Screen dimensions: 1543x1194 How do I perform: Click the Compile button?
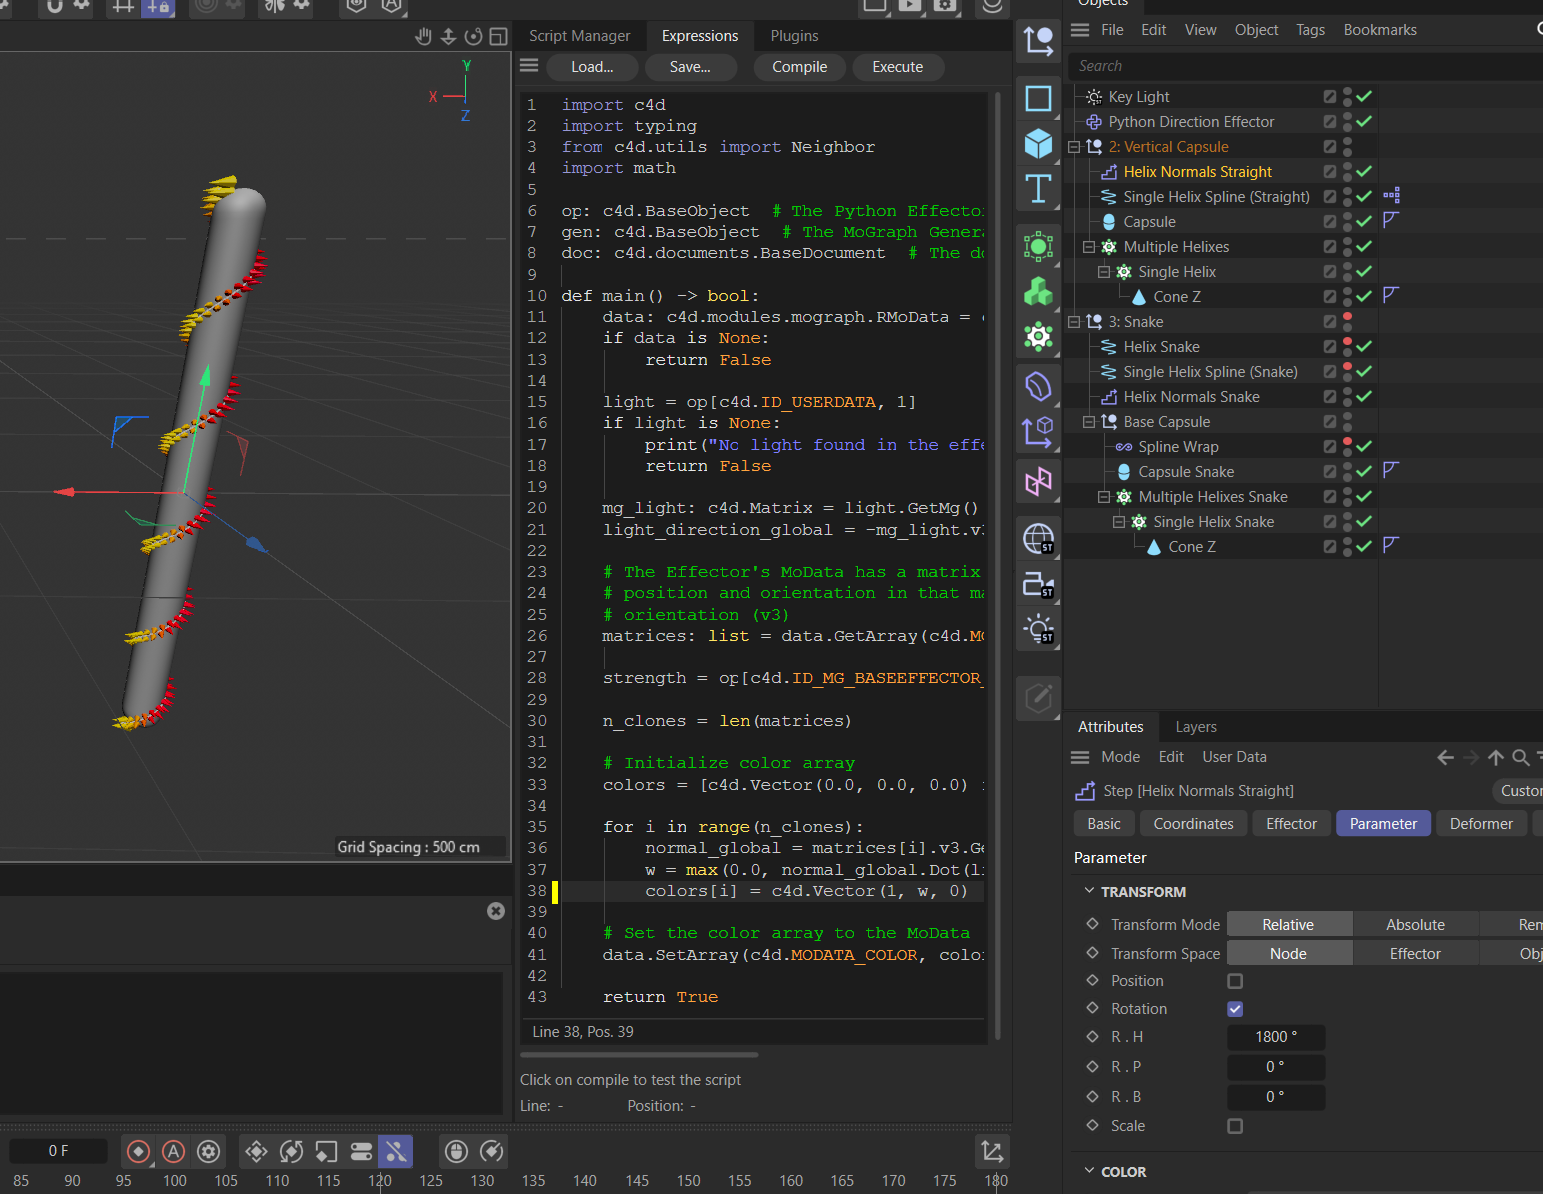pos(799,67)
